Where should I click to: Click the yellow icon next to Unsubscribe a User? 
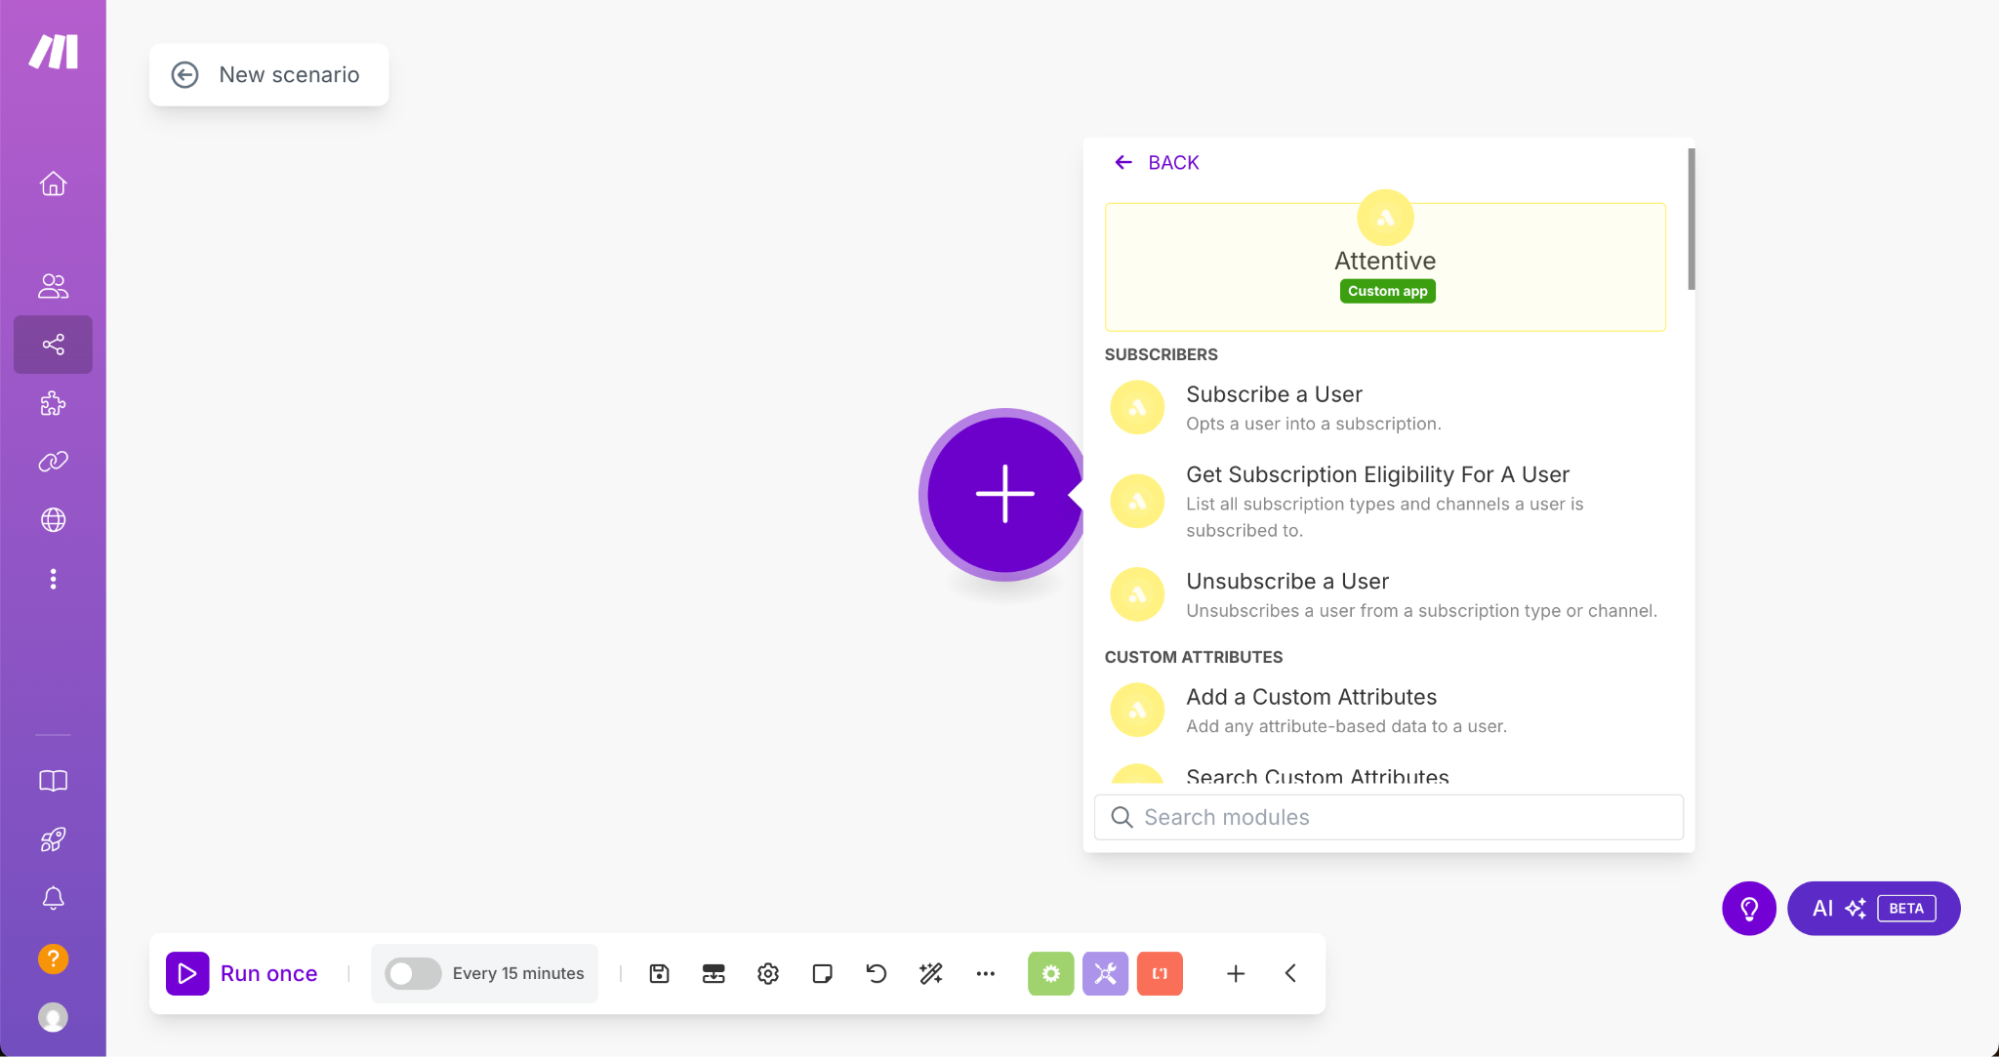tap(1137, 595)
